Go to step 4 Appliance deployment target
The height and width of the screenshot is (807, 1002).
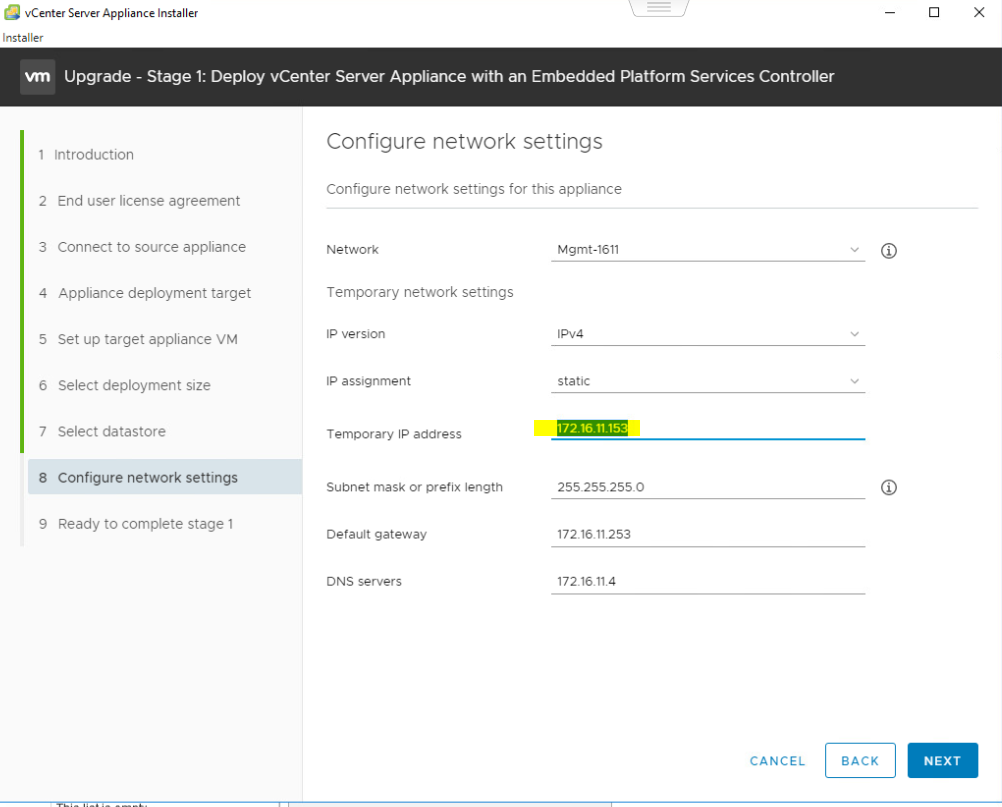pyautogui.click(x=144, y=293)
